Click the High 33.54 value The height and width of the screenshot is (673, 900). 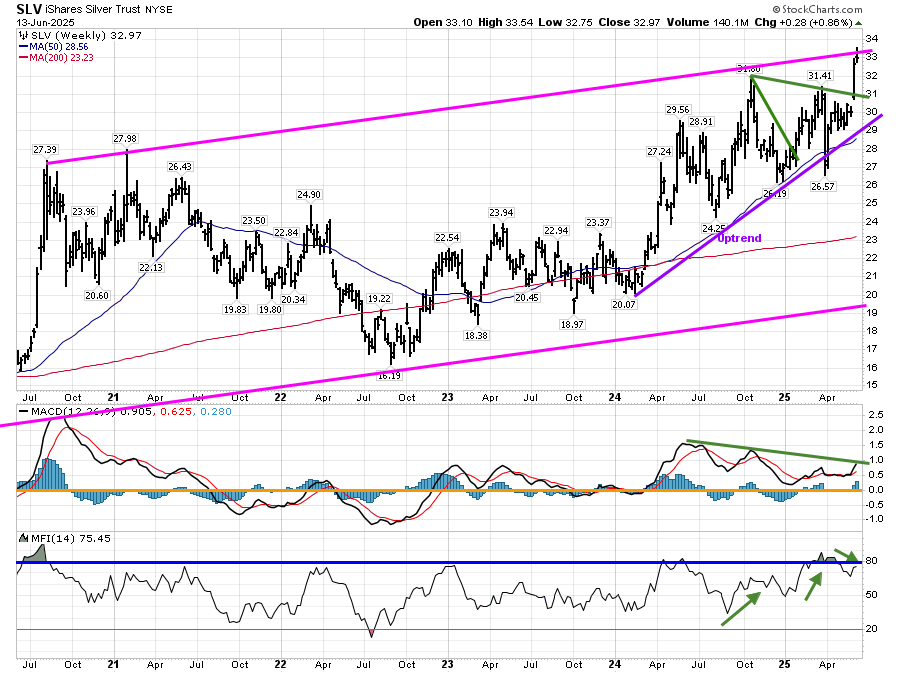click(x=505, y=22)
